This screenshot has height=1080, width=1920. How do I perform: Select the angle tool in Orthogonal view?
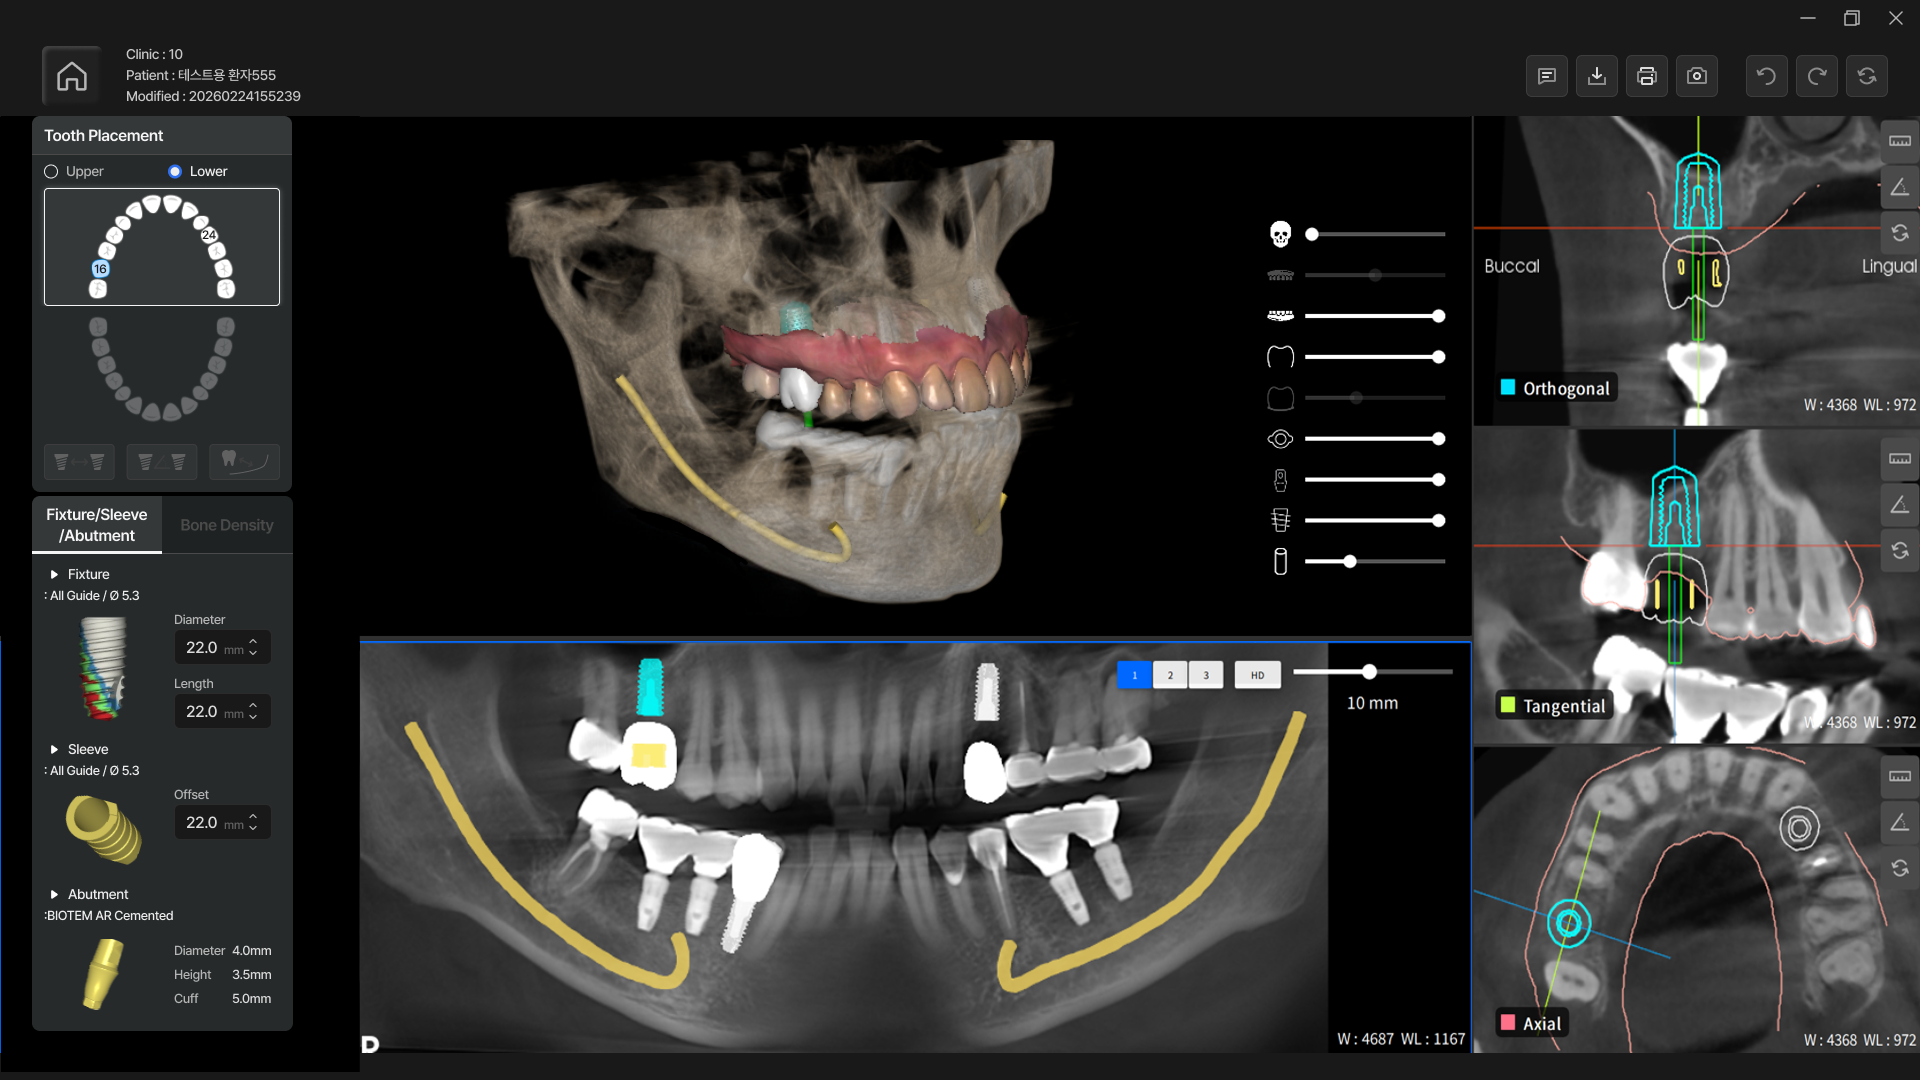[x=1900, y=187]
